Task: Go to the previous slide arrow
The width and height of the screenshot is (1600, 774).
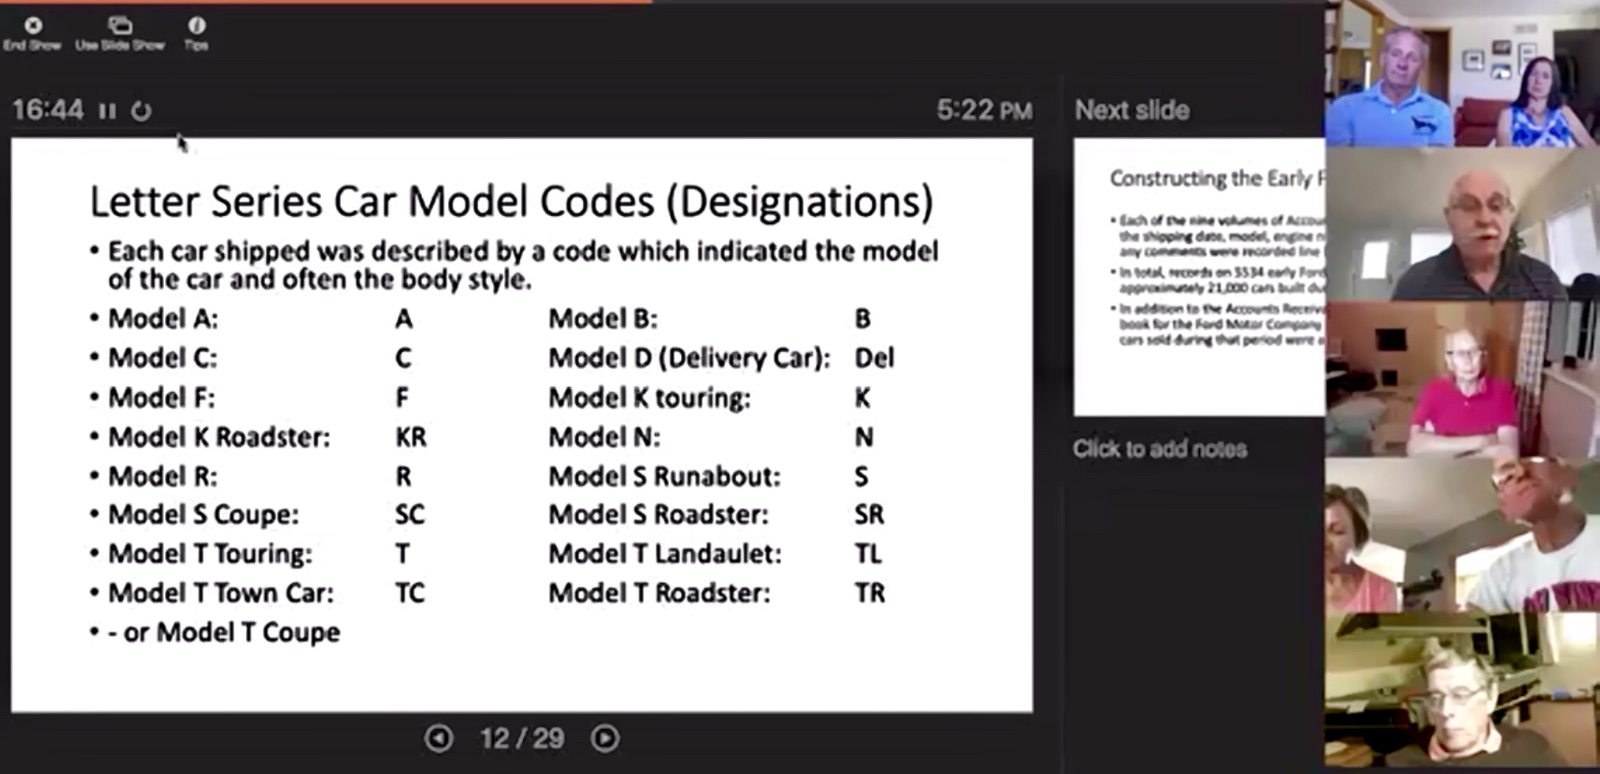Action: [x=438, y=738]
